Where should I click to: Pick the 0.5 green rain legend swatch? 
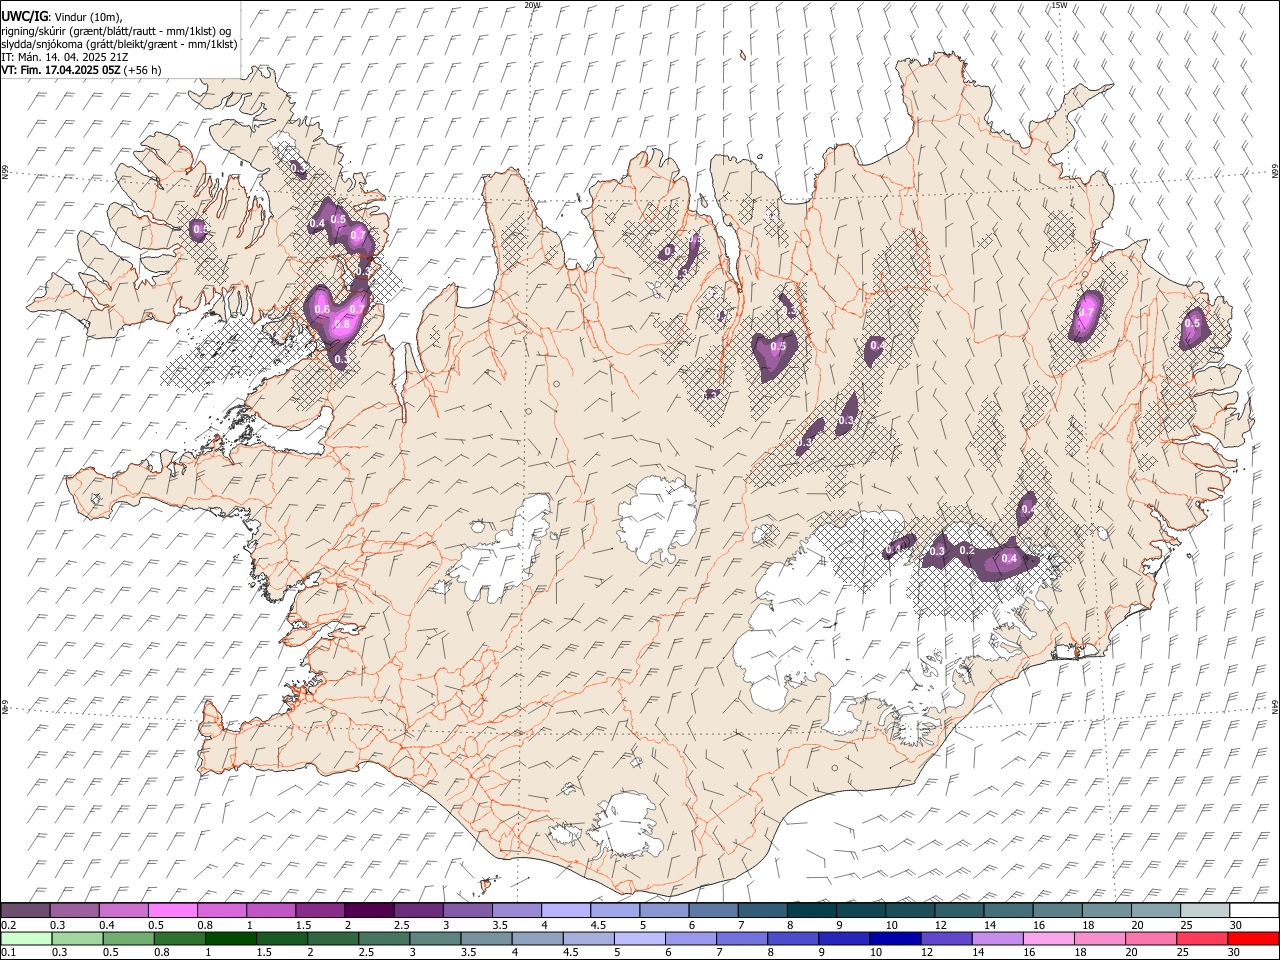129,938
